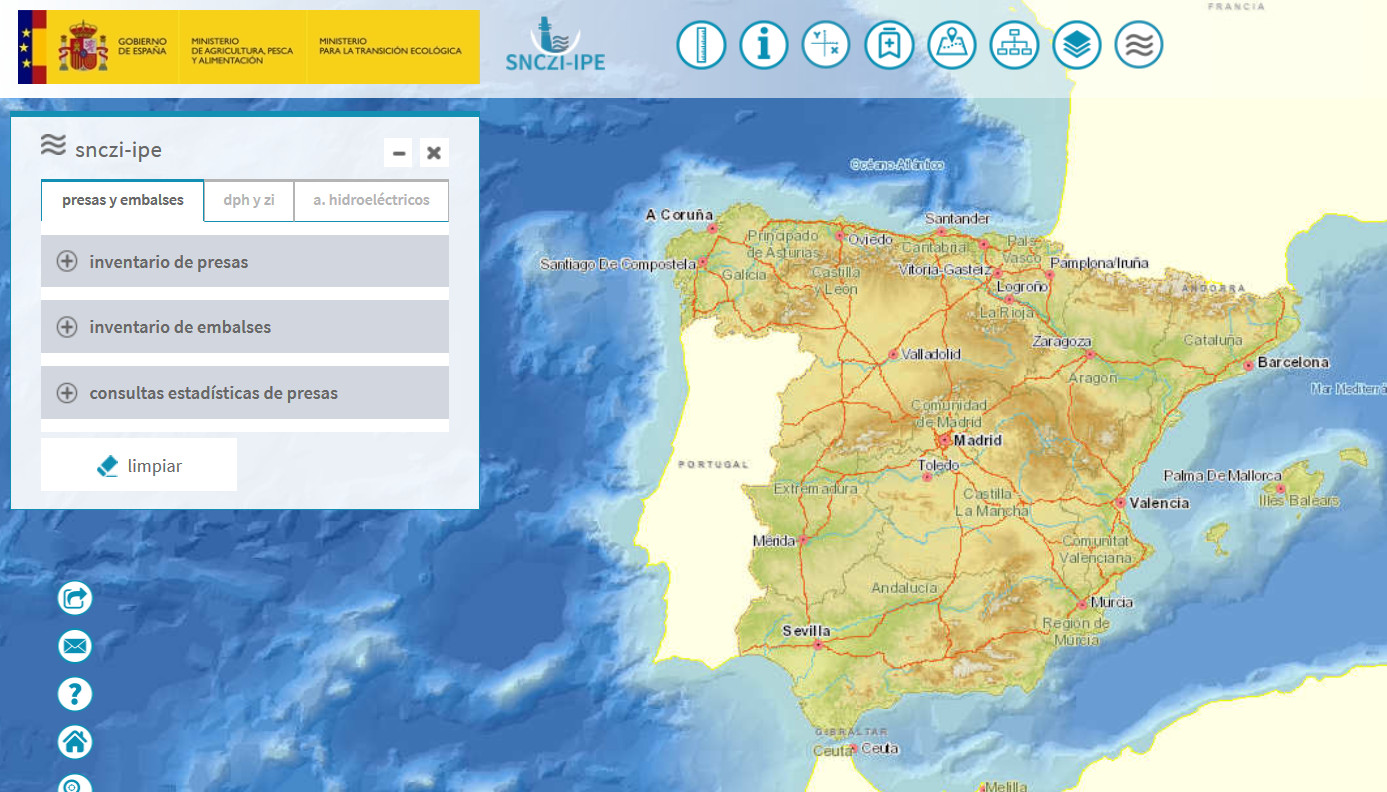The width and height of the screenshot is (1387, 792).
Task: Click the 'limpiar' button
Action: [139, 465]
